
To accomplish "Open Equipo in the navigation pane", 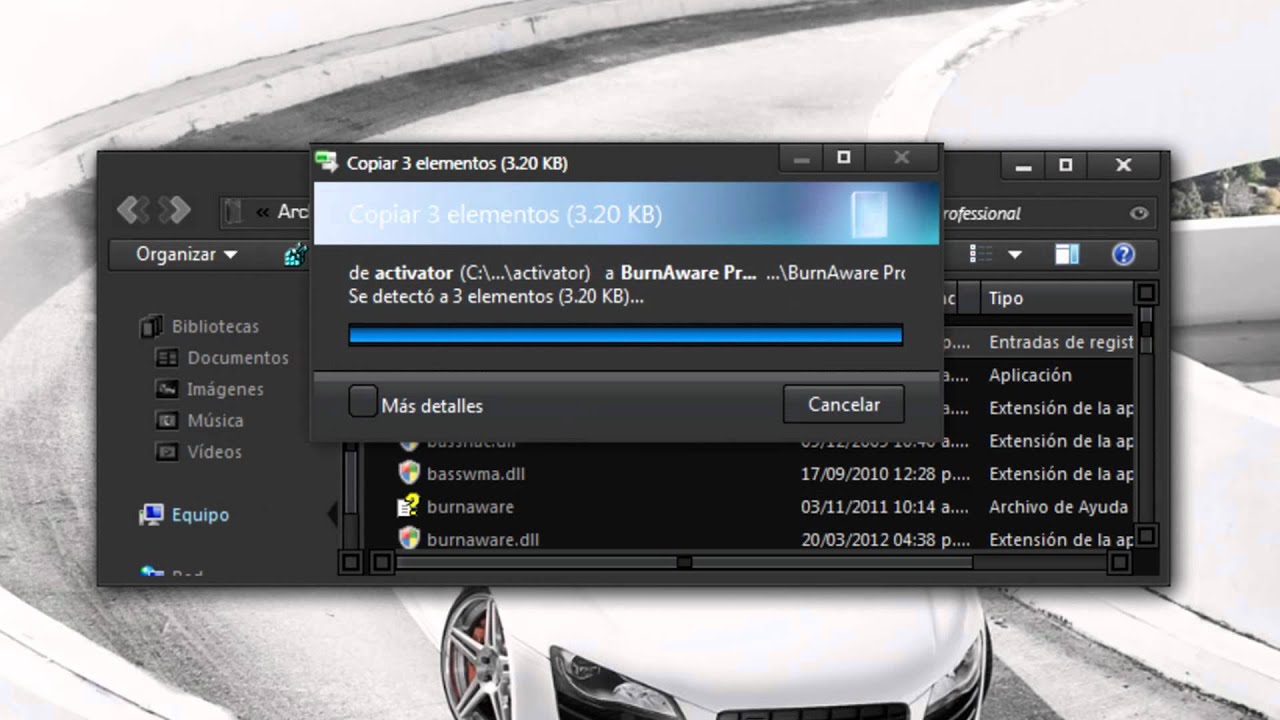I will point(200,514).
